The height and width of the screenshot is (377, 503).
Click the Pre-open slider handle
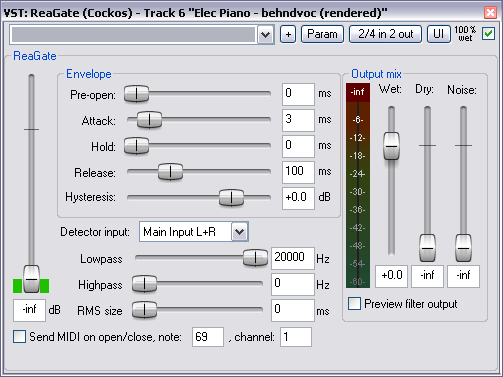pyautogui.click(x=136, y=93)
